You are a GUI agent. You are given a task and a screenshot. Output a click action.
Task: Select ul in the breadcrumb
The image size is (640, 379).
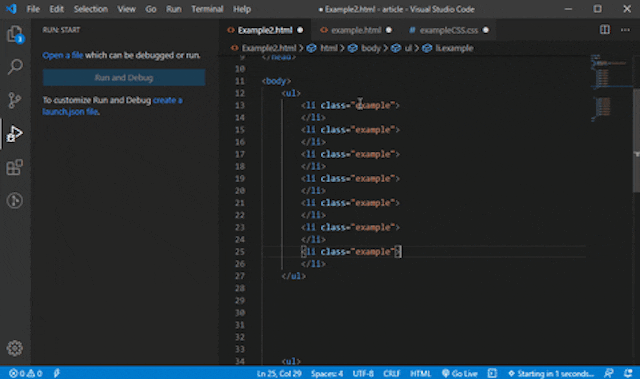pos(408,48)
